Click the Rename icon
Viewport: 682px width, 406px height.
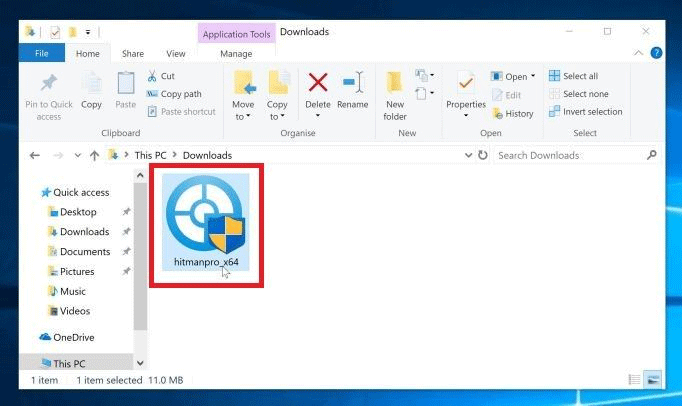(353, 82)
